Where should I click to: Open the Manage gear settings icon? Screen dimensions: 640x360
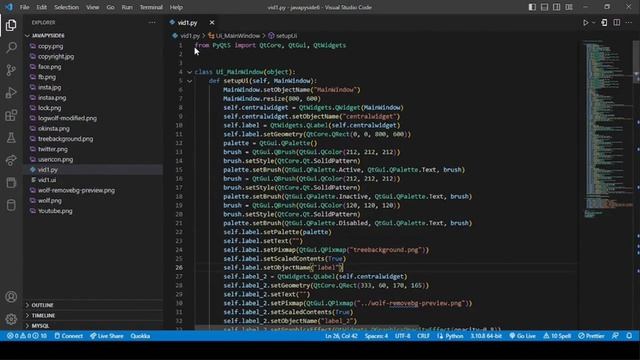click(x=11, y=319)
